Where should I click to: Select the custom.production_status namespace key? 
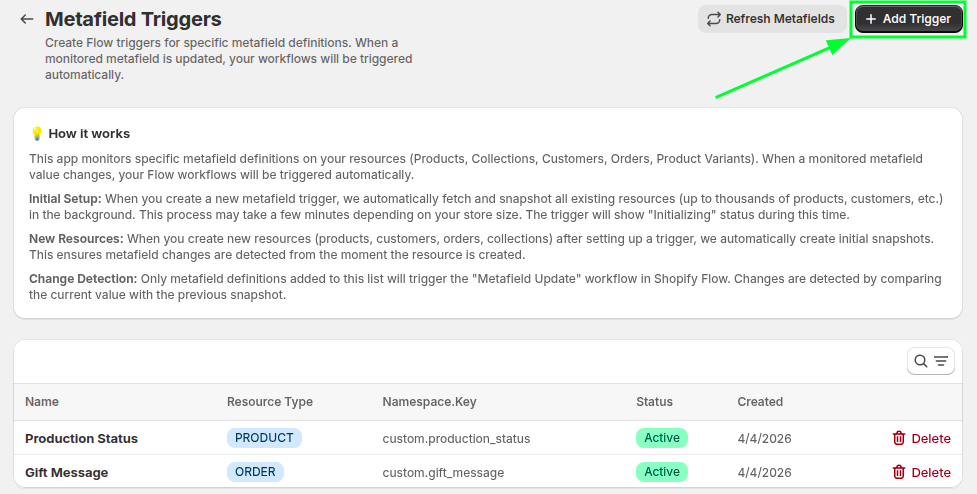tap(456, 439)
